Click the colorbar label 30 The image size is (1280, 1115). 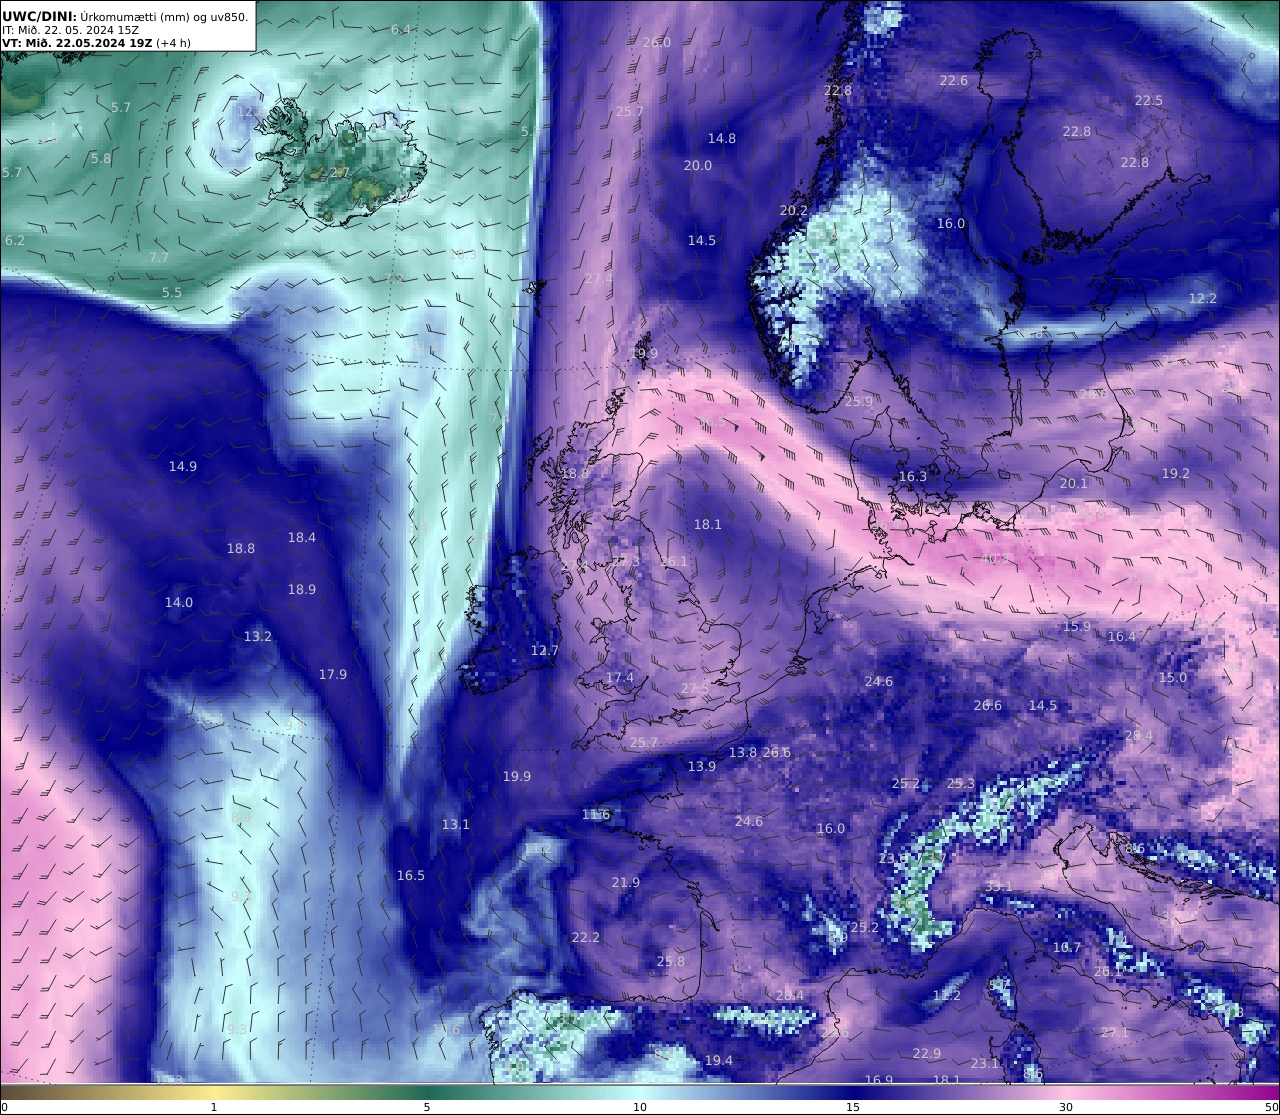pyautogui.click(x=1066, y=1107)
